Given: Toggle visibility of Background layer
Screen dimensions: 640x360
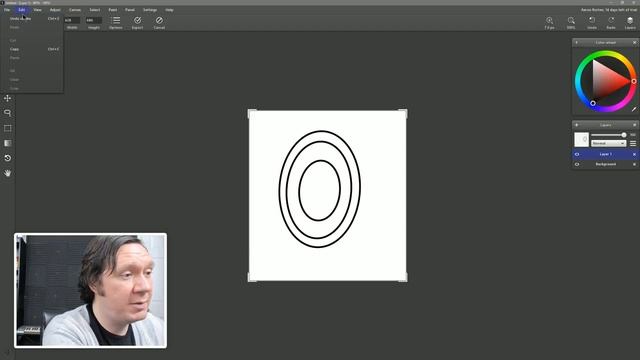Looking at the screenshot, I should 577,164.
